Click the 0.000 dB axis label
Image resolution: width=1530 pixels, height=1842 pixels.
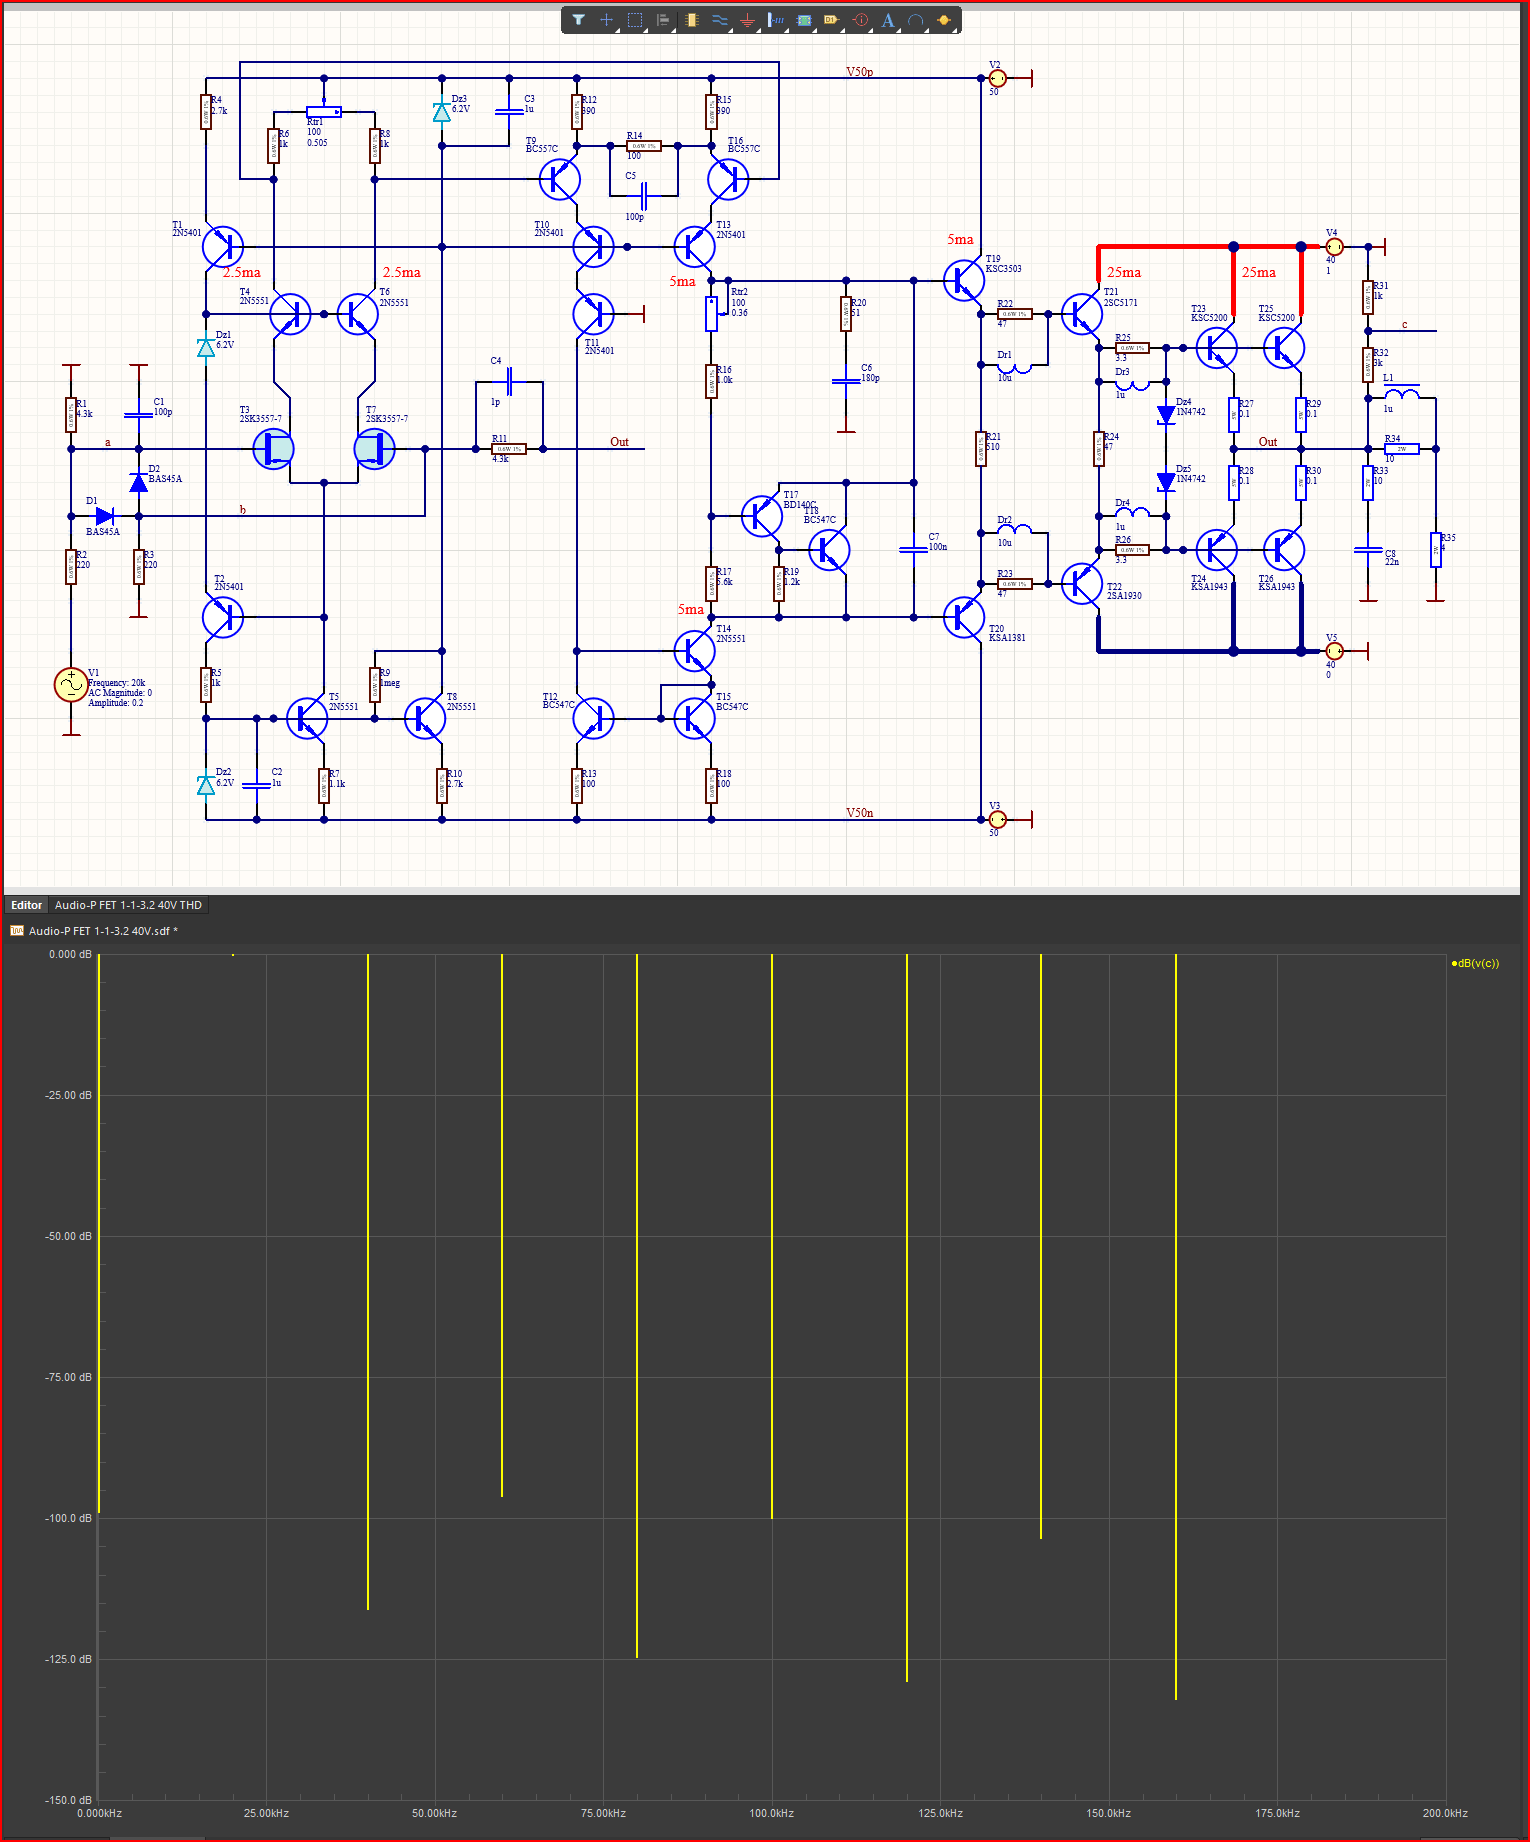pos(70,954)
